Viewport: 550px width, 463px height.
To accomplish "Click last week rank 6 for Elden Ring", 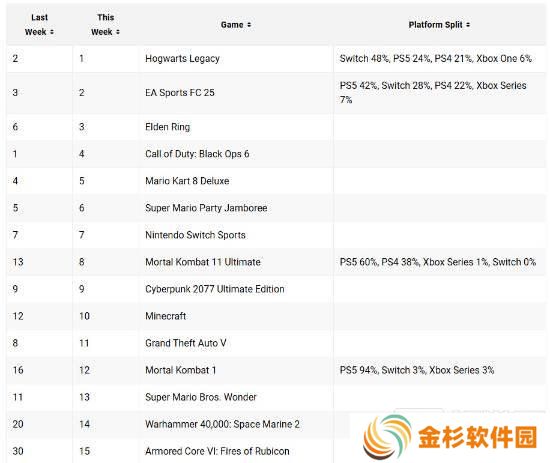I will [15, 127].
